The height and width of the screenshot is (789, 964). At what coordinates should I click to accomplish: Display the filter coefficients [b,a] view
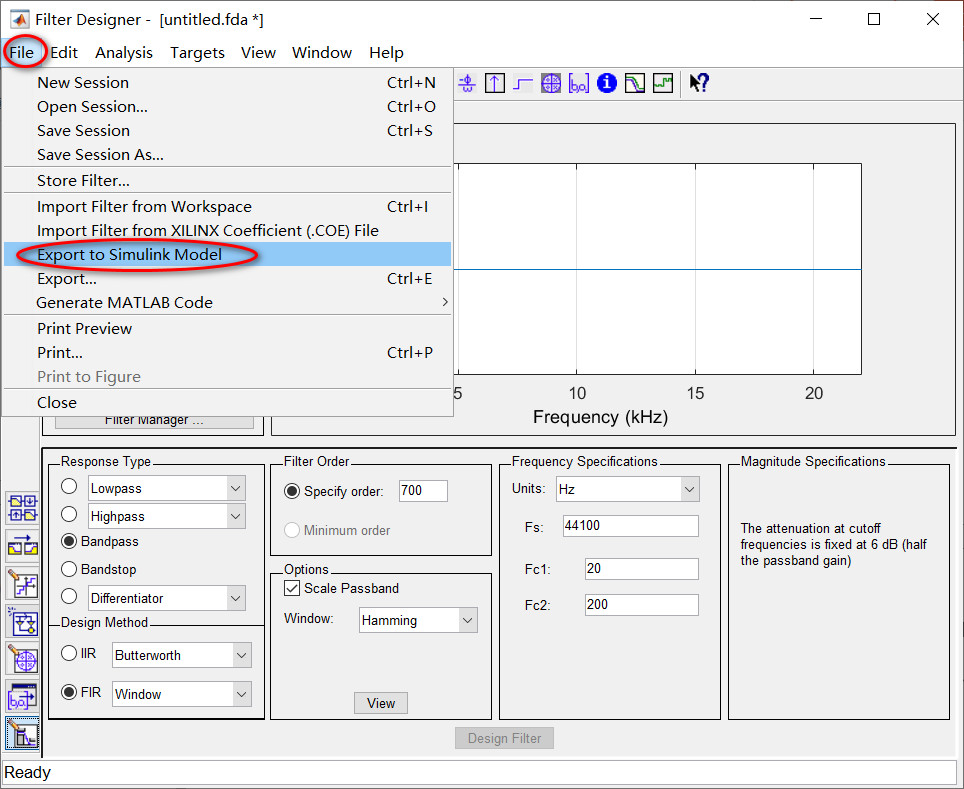579,83
